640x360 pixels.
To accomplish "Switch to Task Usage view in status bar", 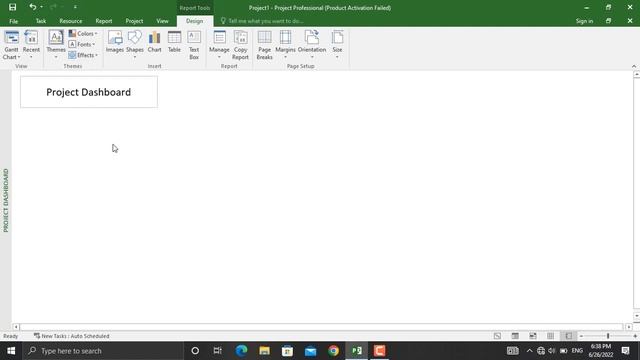I will click(515, 336).
